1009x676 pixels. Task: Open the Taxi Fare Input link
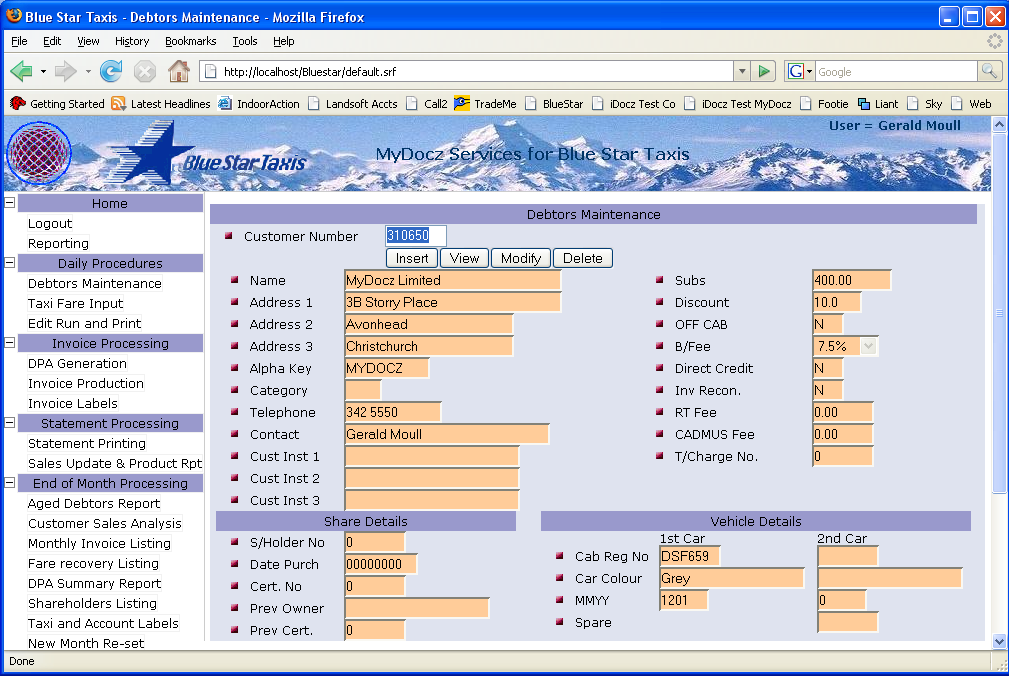tap(75, 303)
